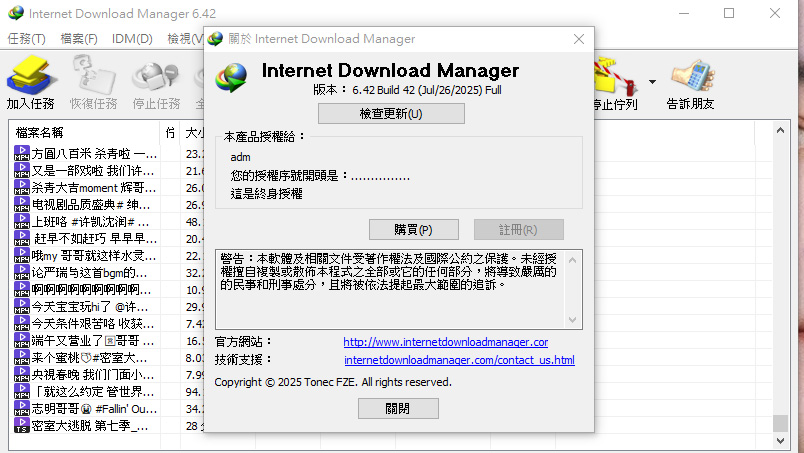Image resolution: width=804 pixels, height=453 pixels.
Task: Click the IDM logo in the About dialog
Action: click(233, 77)
